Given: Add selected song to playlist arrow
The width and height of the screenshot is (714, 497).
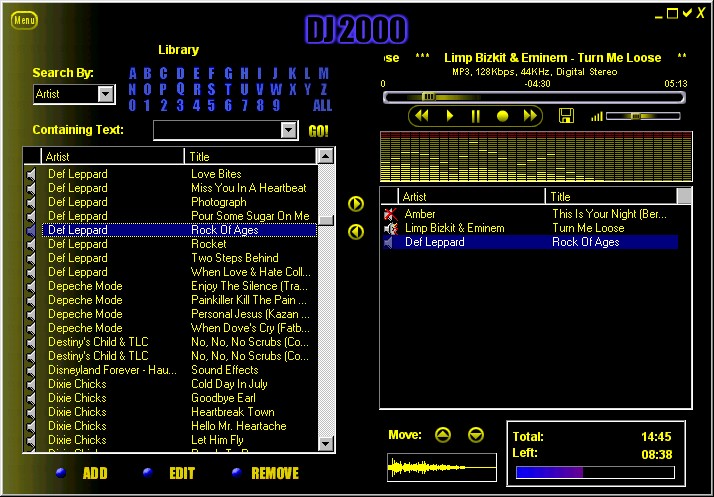Looking at the screenshot, I should point(356,204).
